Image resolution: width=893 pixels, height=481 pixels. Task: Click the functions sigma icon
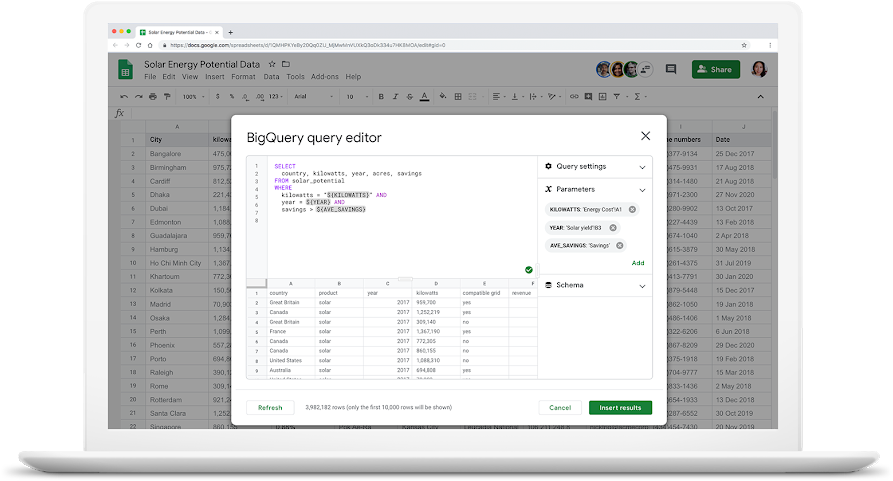click(x=637, y=97)
